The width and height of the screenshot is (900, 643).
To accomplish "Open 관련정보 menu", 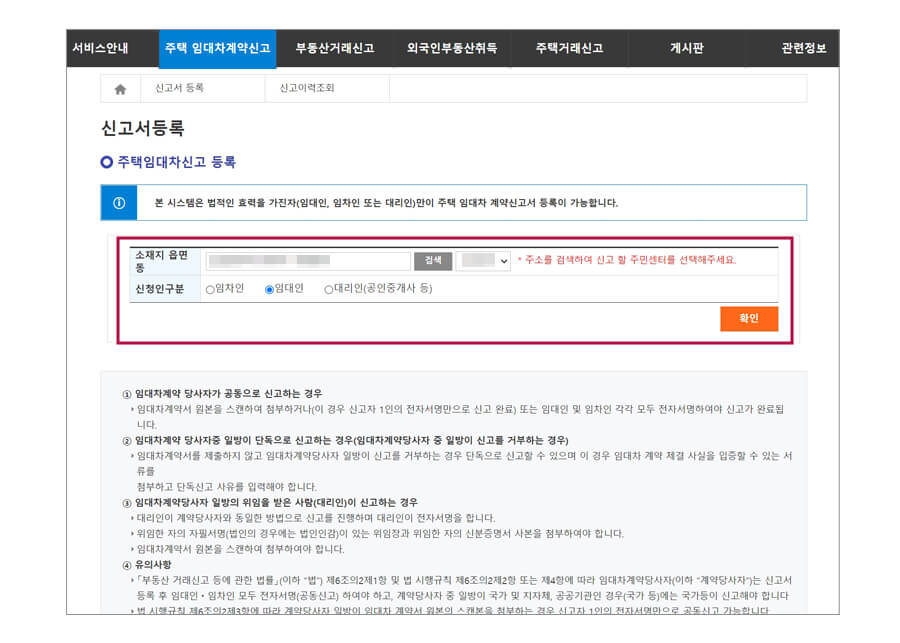I will pos(804,48).
